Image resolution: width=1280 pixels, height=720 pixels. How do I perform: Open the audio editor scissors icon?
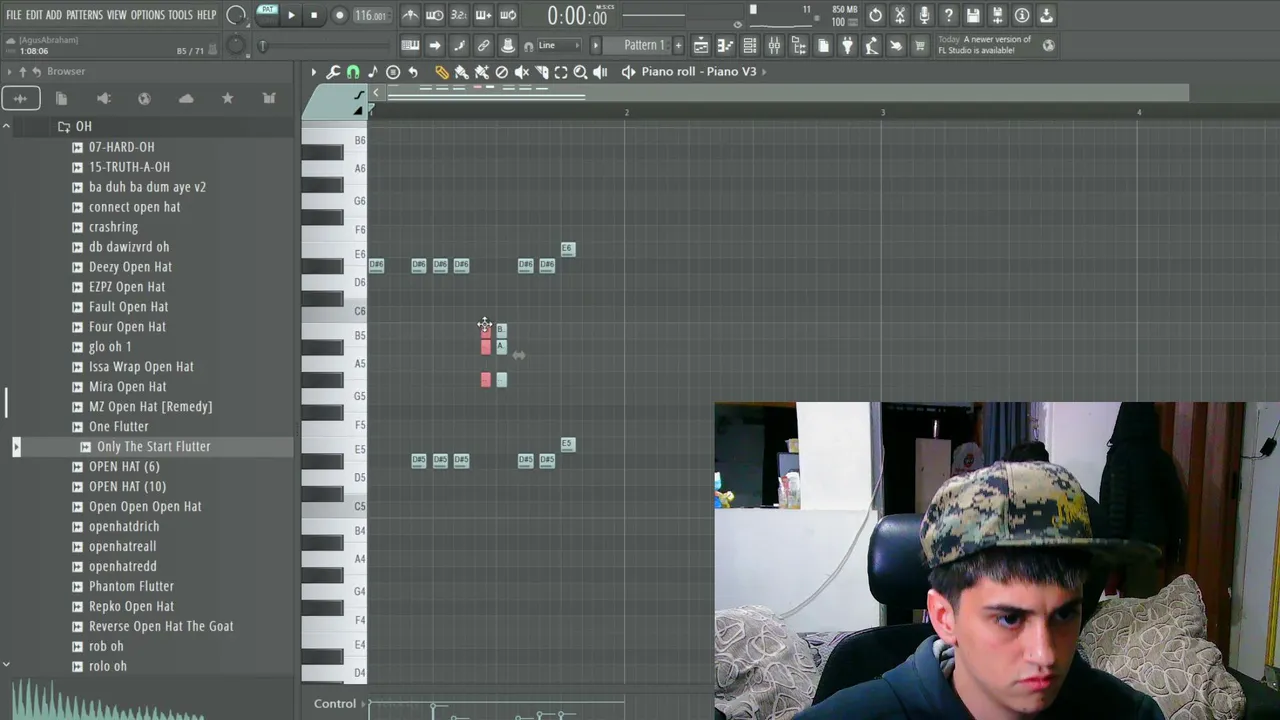point(900,15)
